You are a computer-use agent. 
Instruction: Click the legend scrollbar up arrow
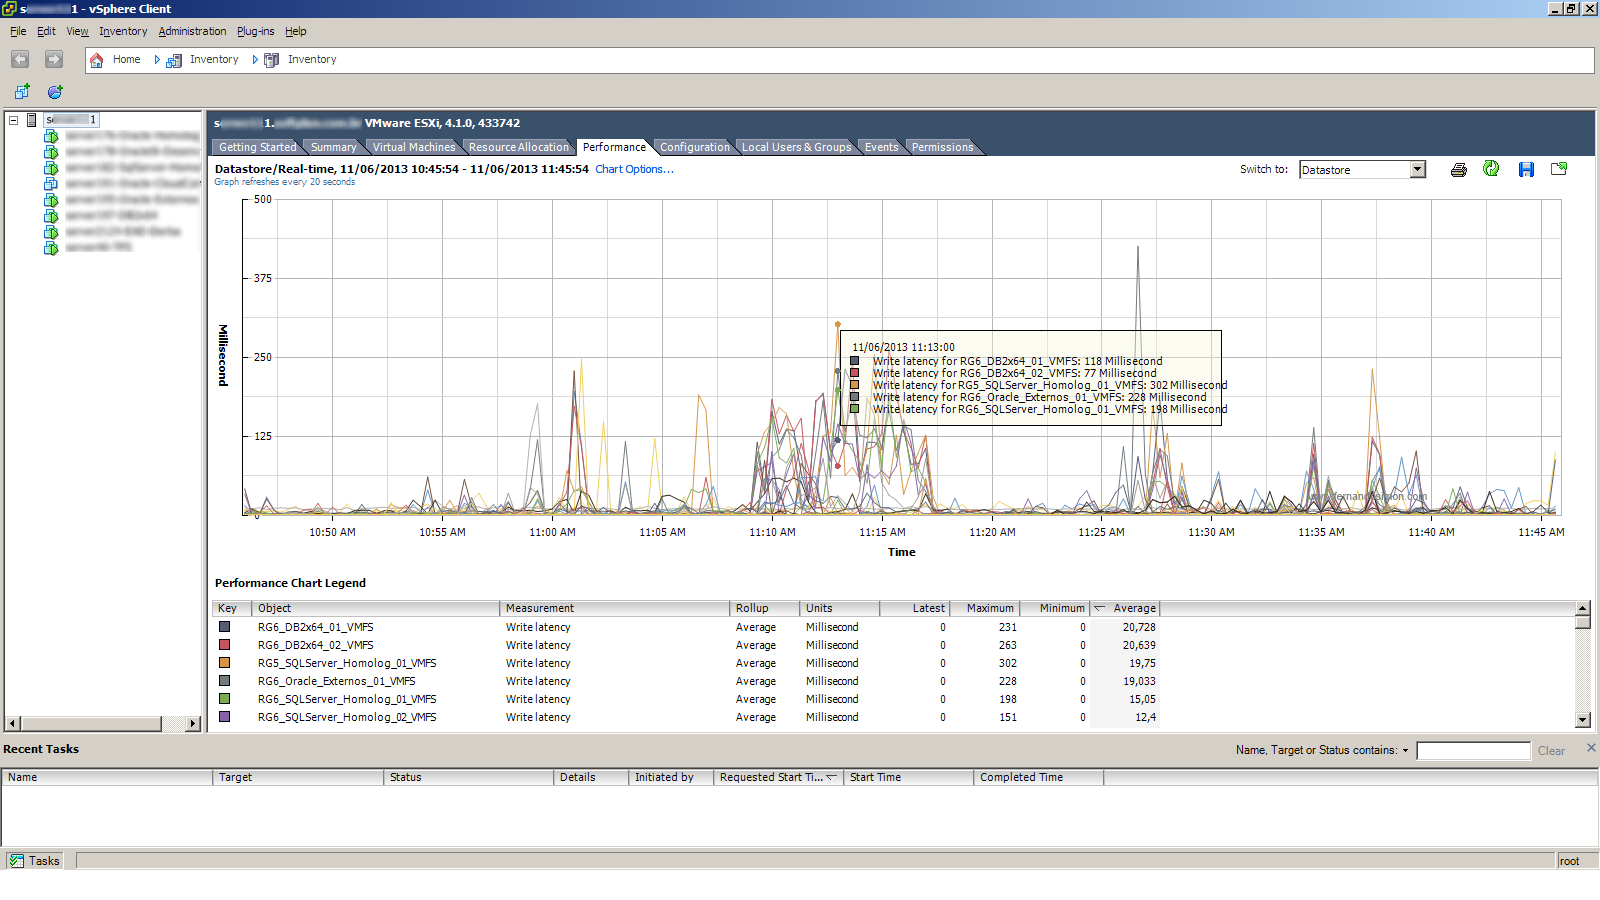(1582, 608)
